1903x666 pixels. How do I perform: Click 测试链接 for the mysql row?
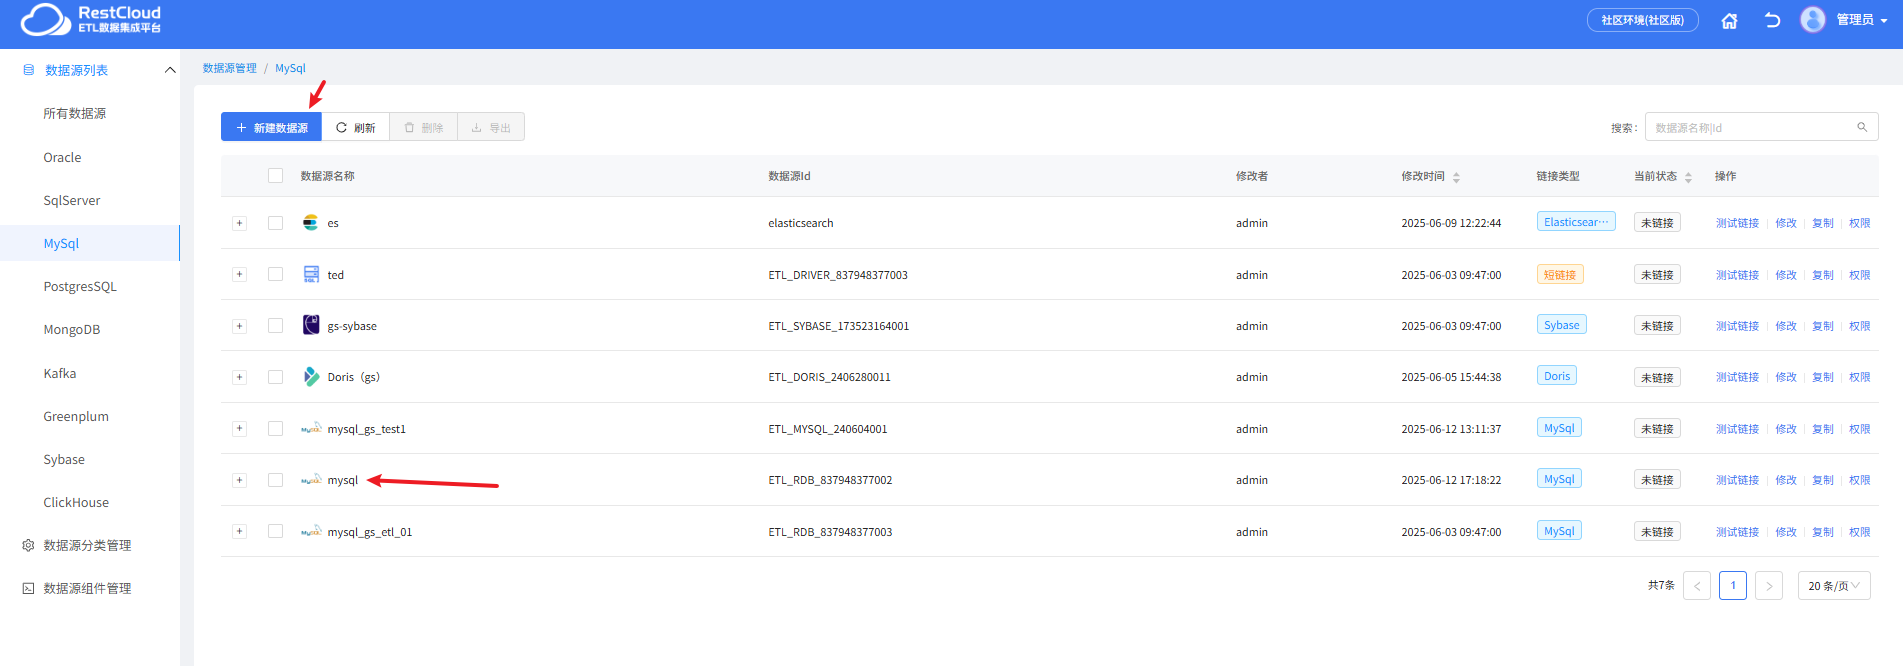(x=1737, y=480)
